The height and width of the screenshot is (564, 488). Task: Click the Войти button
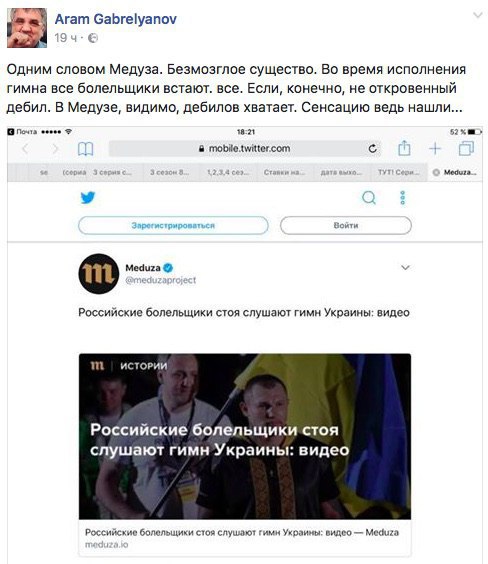(x=346, y=226)
